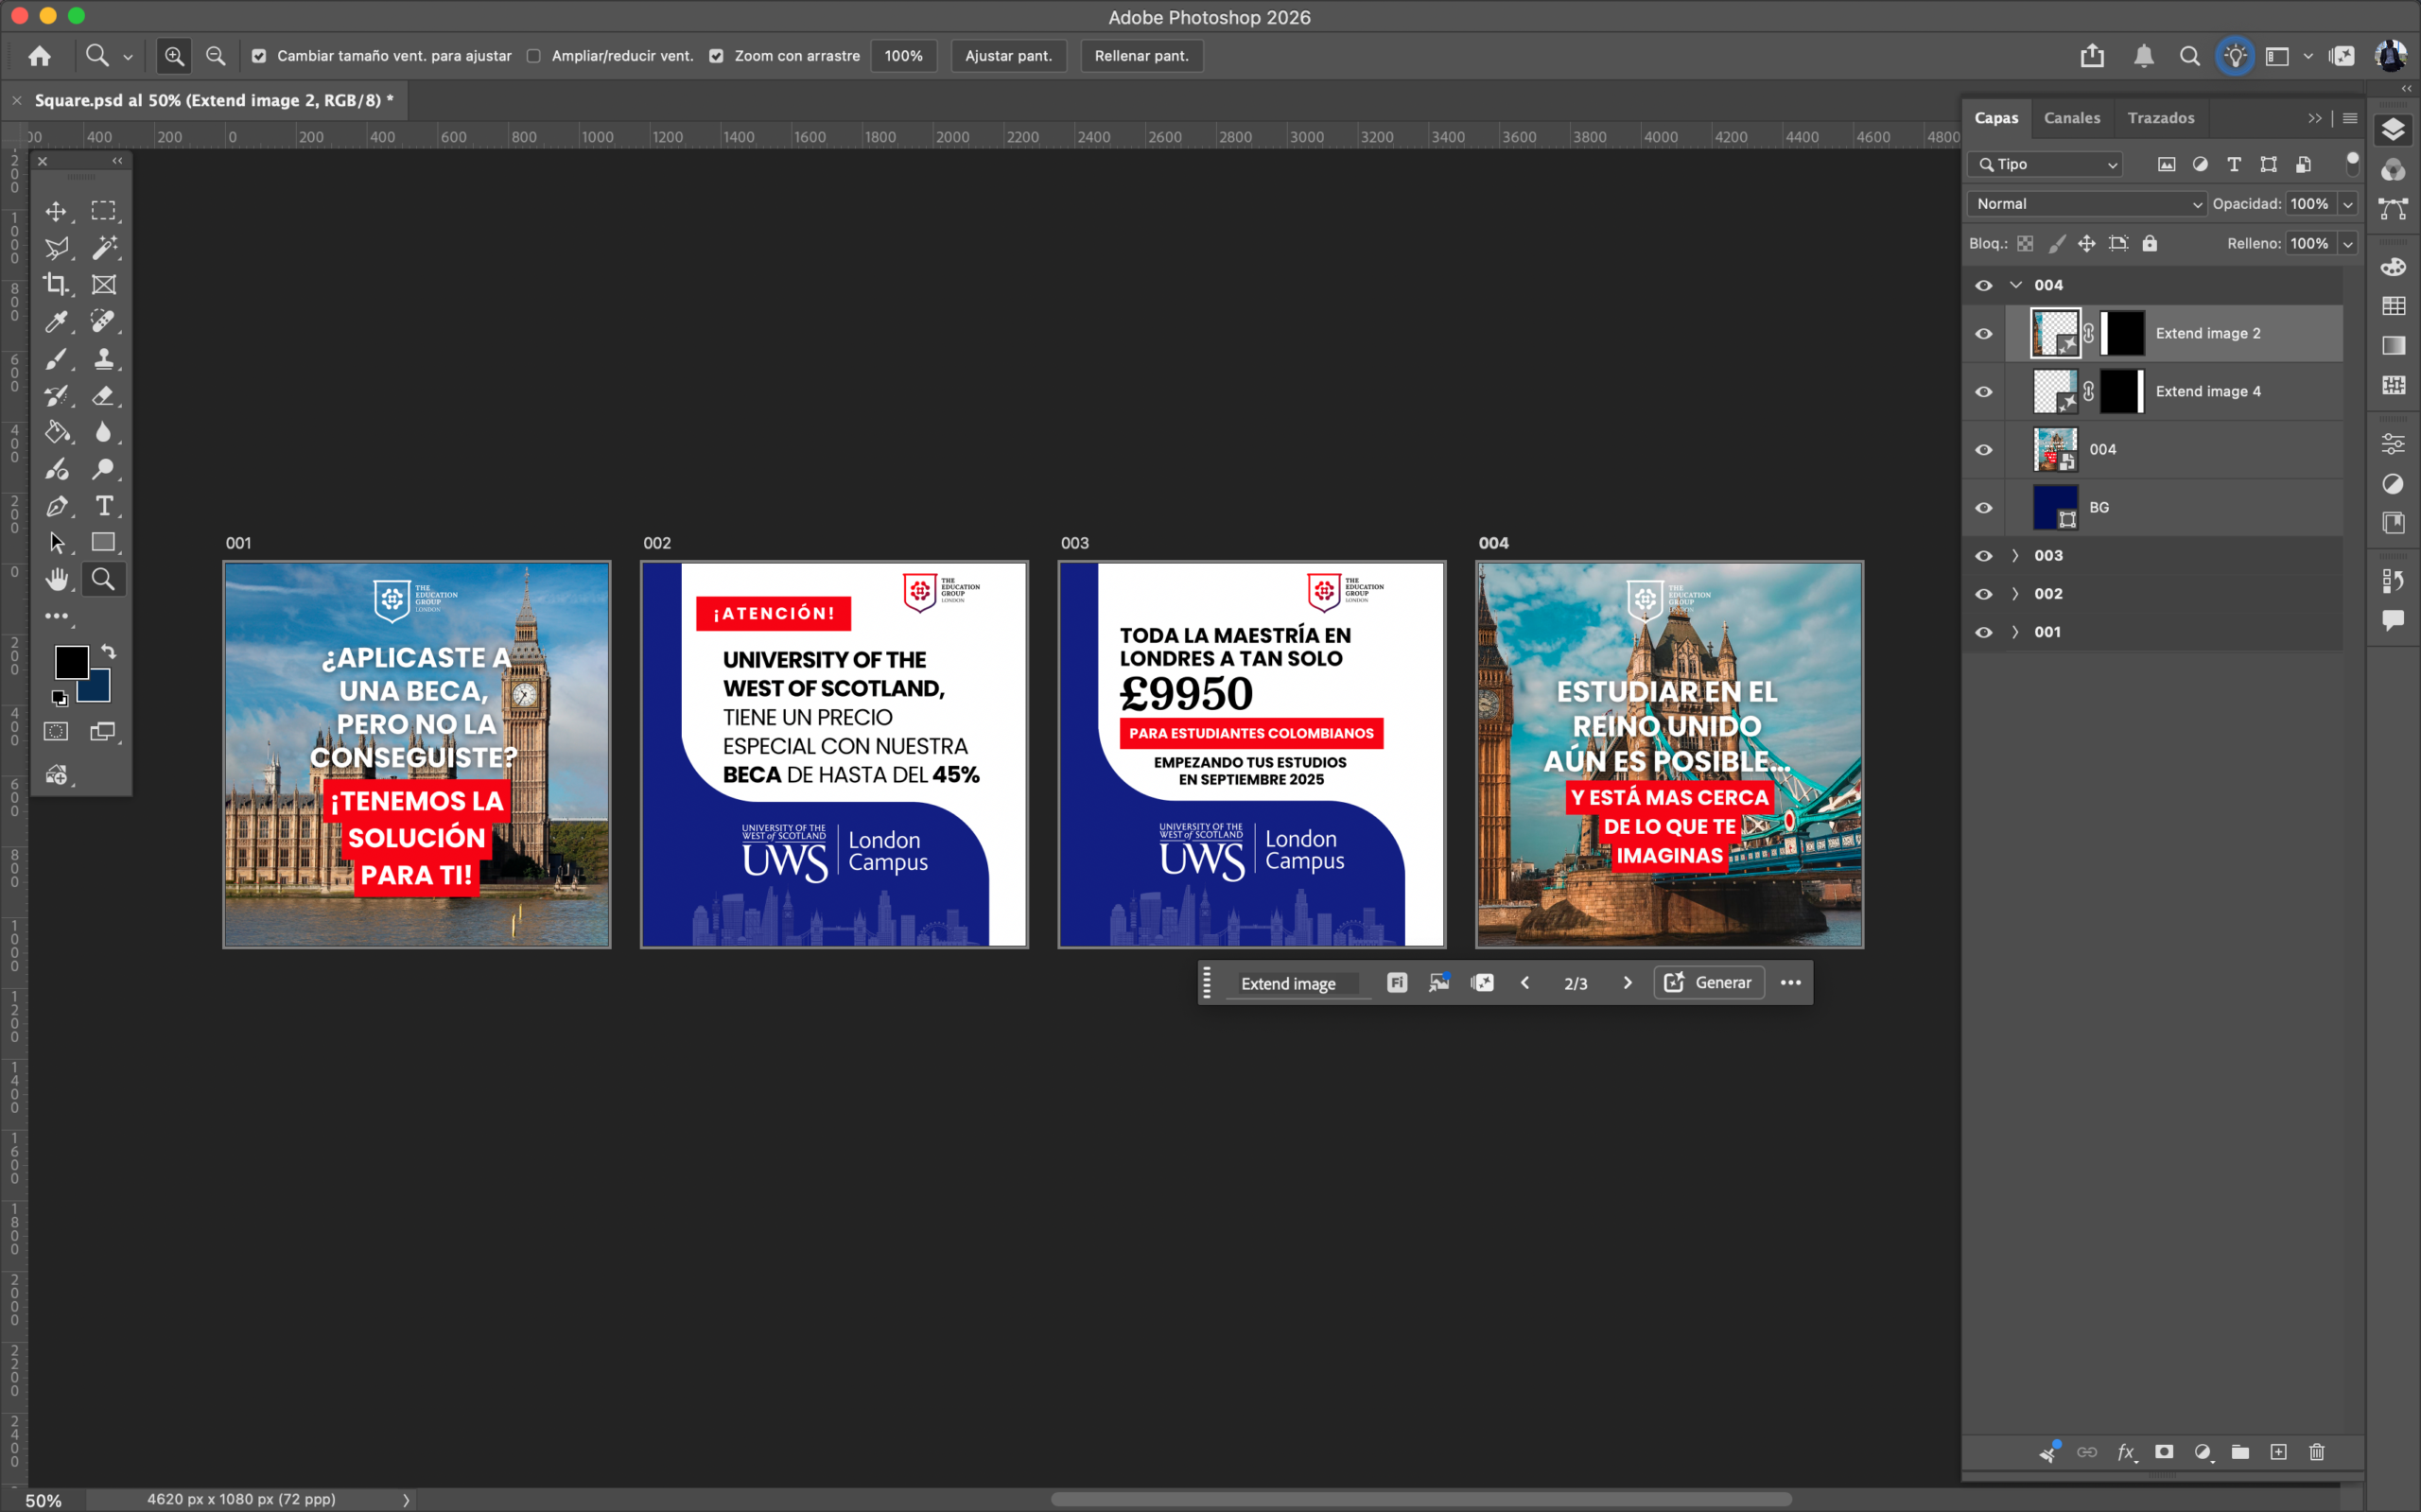This screenshot has width=2421, height=1512.
Task: Switch to the Trazados tab
Action: [x=2160, y=118]
